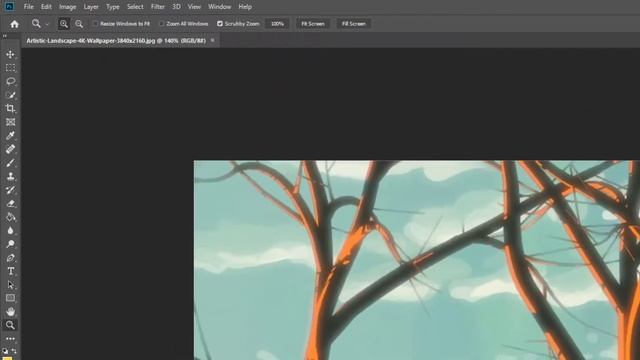Enable Resize Windows to Fit checkbox

click(96, 24)
